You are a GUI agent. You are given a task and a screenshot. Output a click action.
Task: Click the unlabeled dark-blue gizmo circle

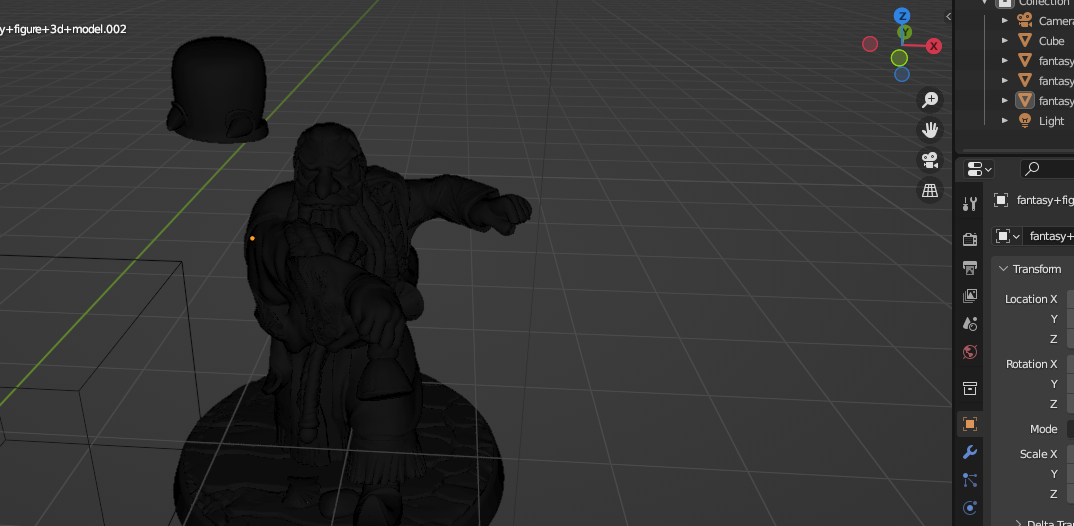[x=902, y=74]
